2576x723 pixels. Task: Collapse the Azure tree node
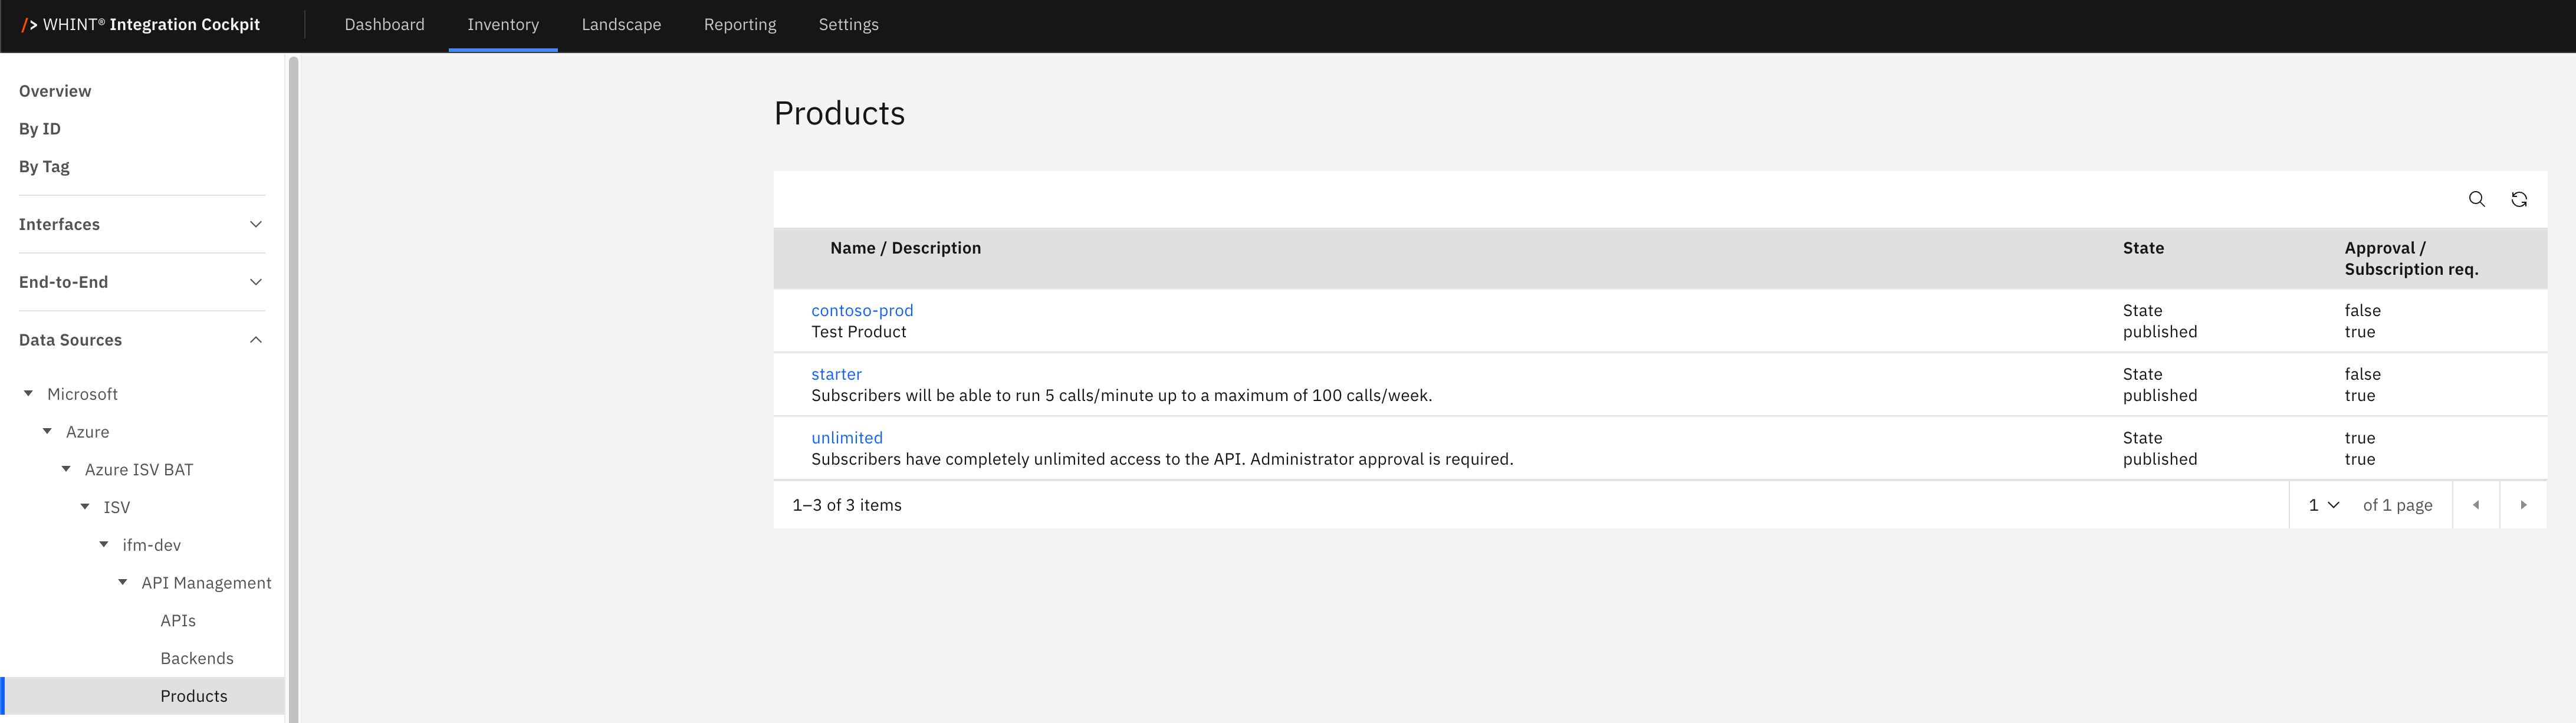pyautogui.click(x=47, y=432)
